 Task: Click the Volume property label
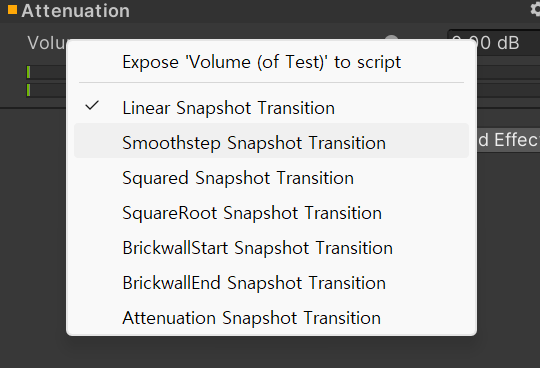[46, 43]
